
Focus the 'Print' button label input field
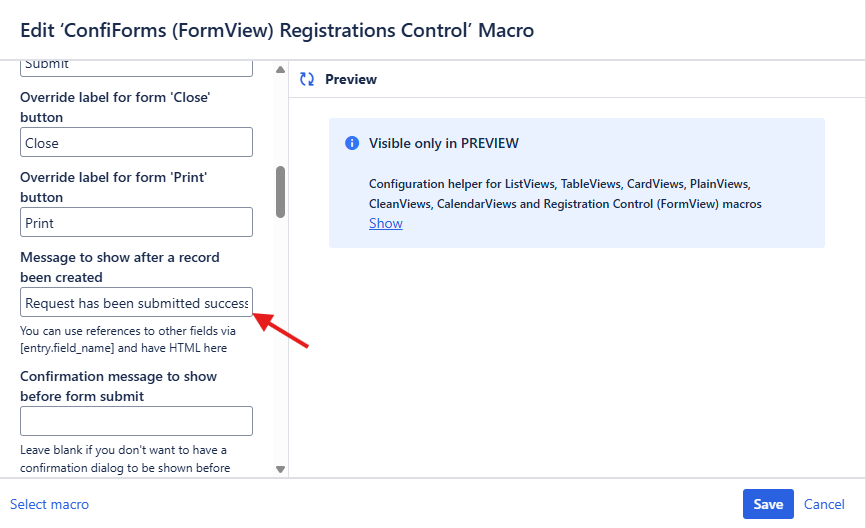(x=136, y=223)
